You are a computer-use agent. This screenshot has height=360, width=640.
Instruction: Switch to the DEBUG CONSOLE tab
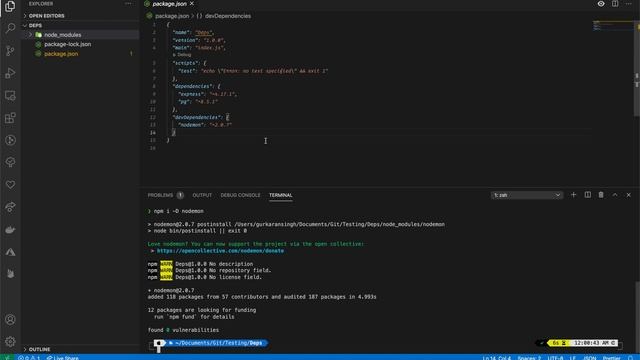[x=240, y=195]
